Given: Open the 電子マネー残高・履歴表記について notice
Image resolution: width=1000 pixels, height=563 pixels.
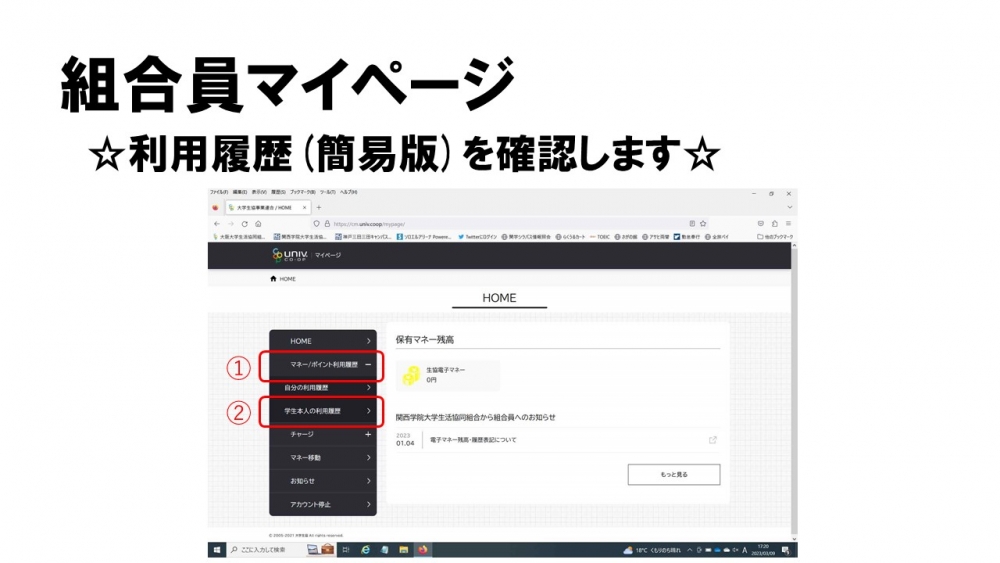Looking at the screenshot, I should (474, 440).
